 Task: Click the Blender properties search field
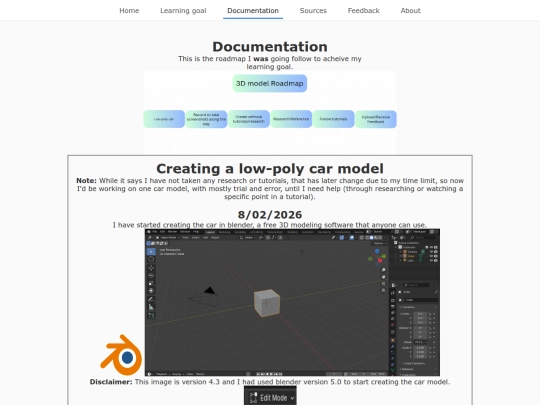416,285
